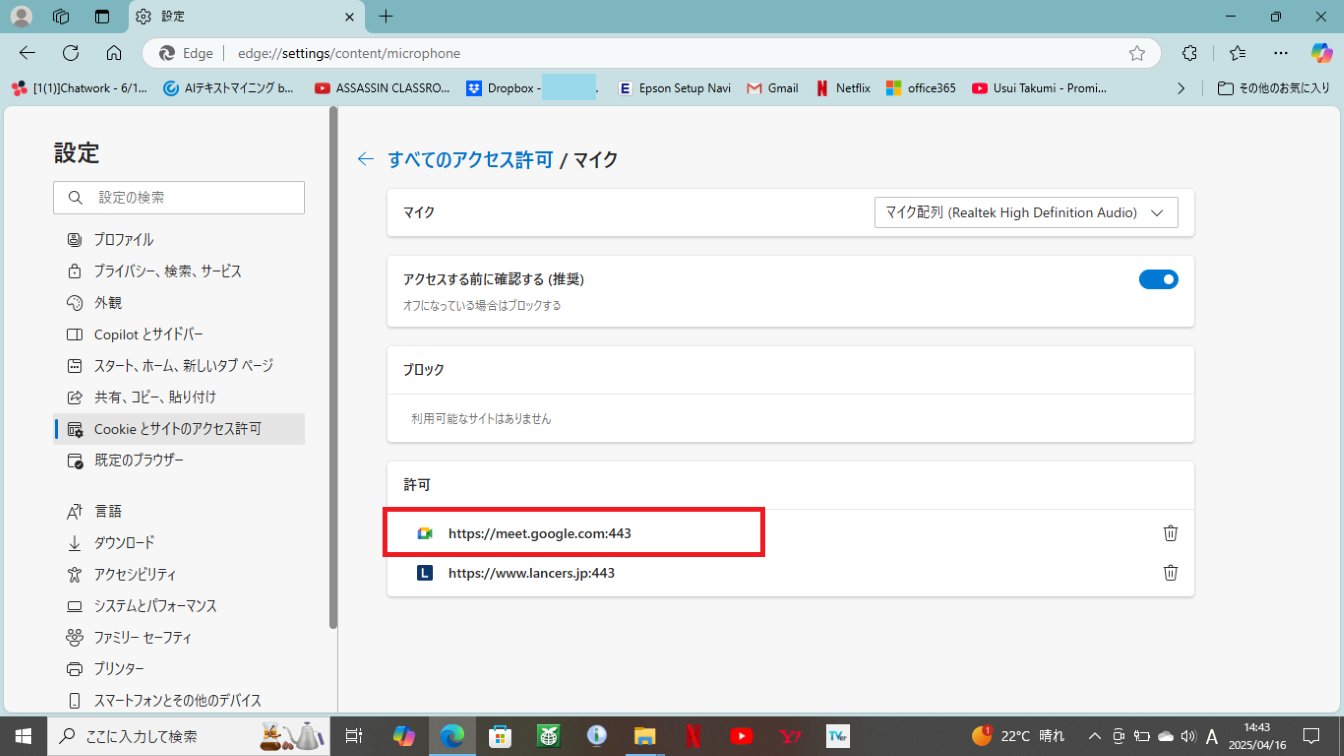Go to Home via house icon
This screenshot has height=756, width=1344.
114,53
